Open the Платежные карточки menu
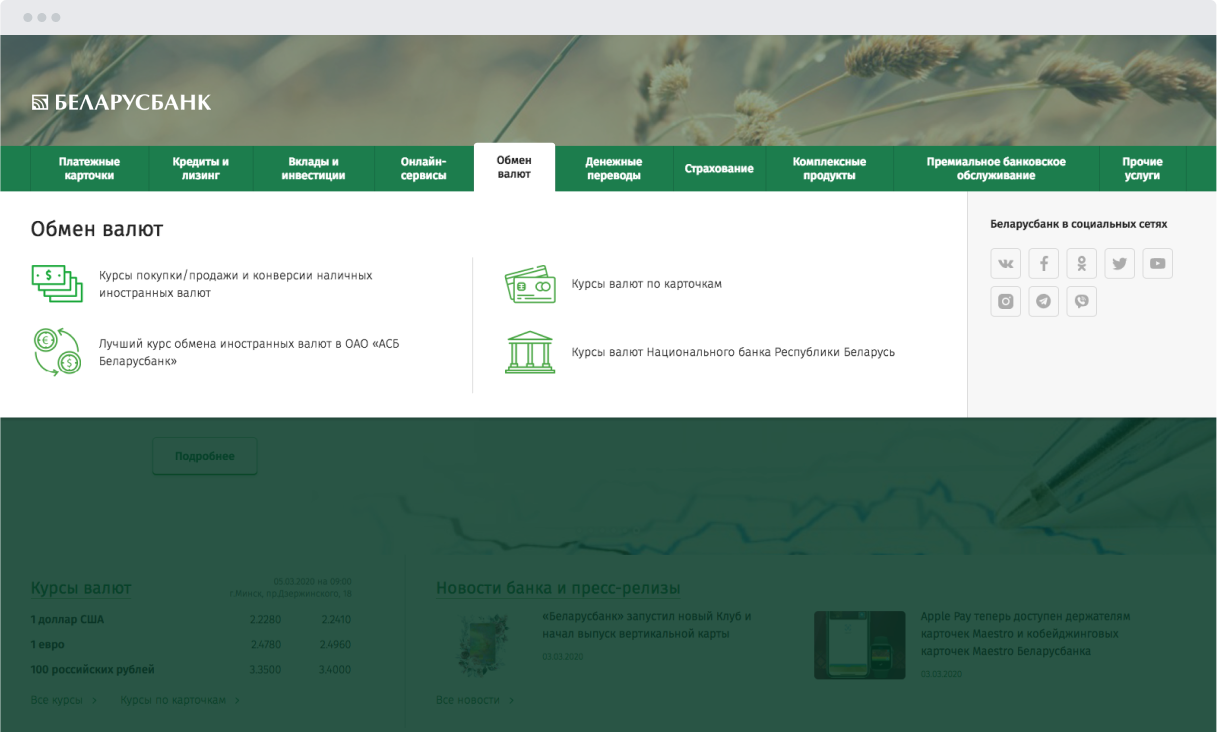This screenshot has height=732, width=1217. click(x=89, y=168)
